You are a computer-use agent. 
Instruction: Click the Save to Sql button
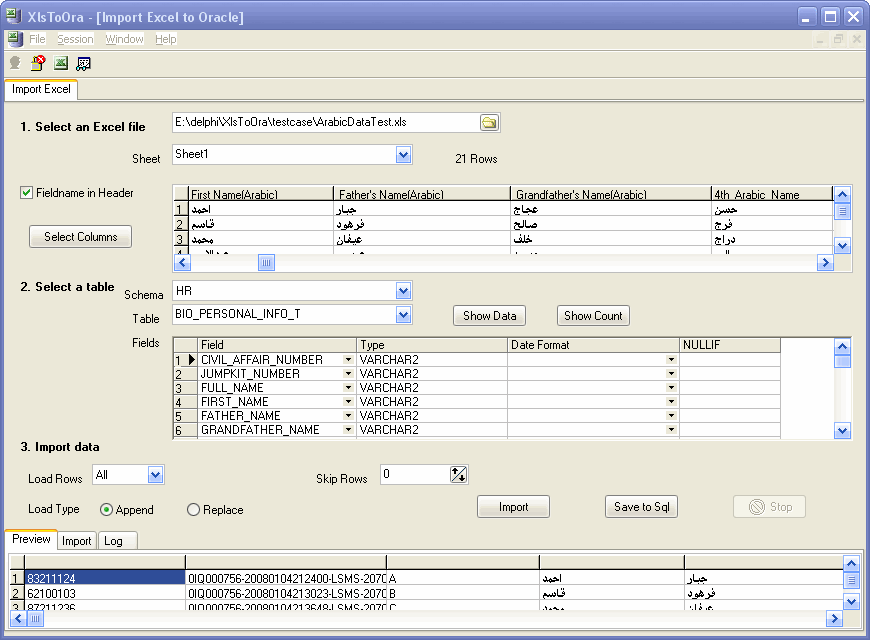point(641,507)
